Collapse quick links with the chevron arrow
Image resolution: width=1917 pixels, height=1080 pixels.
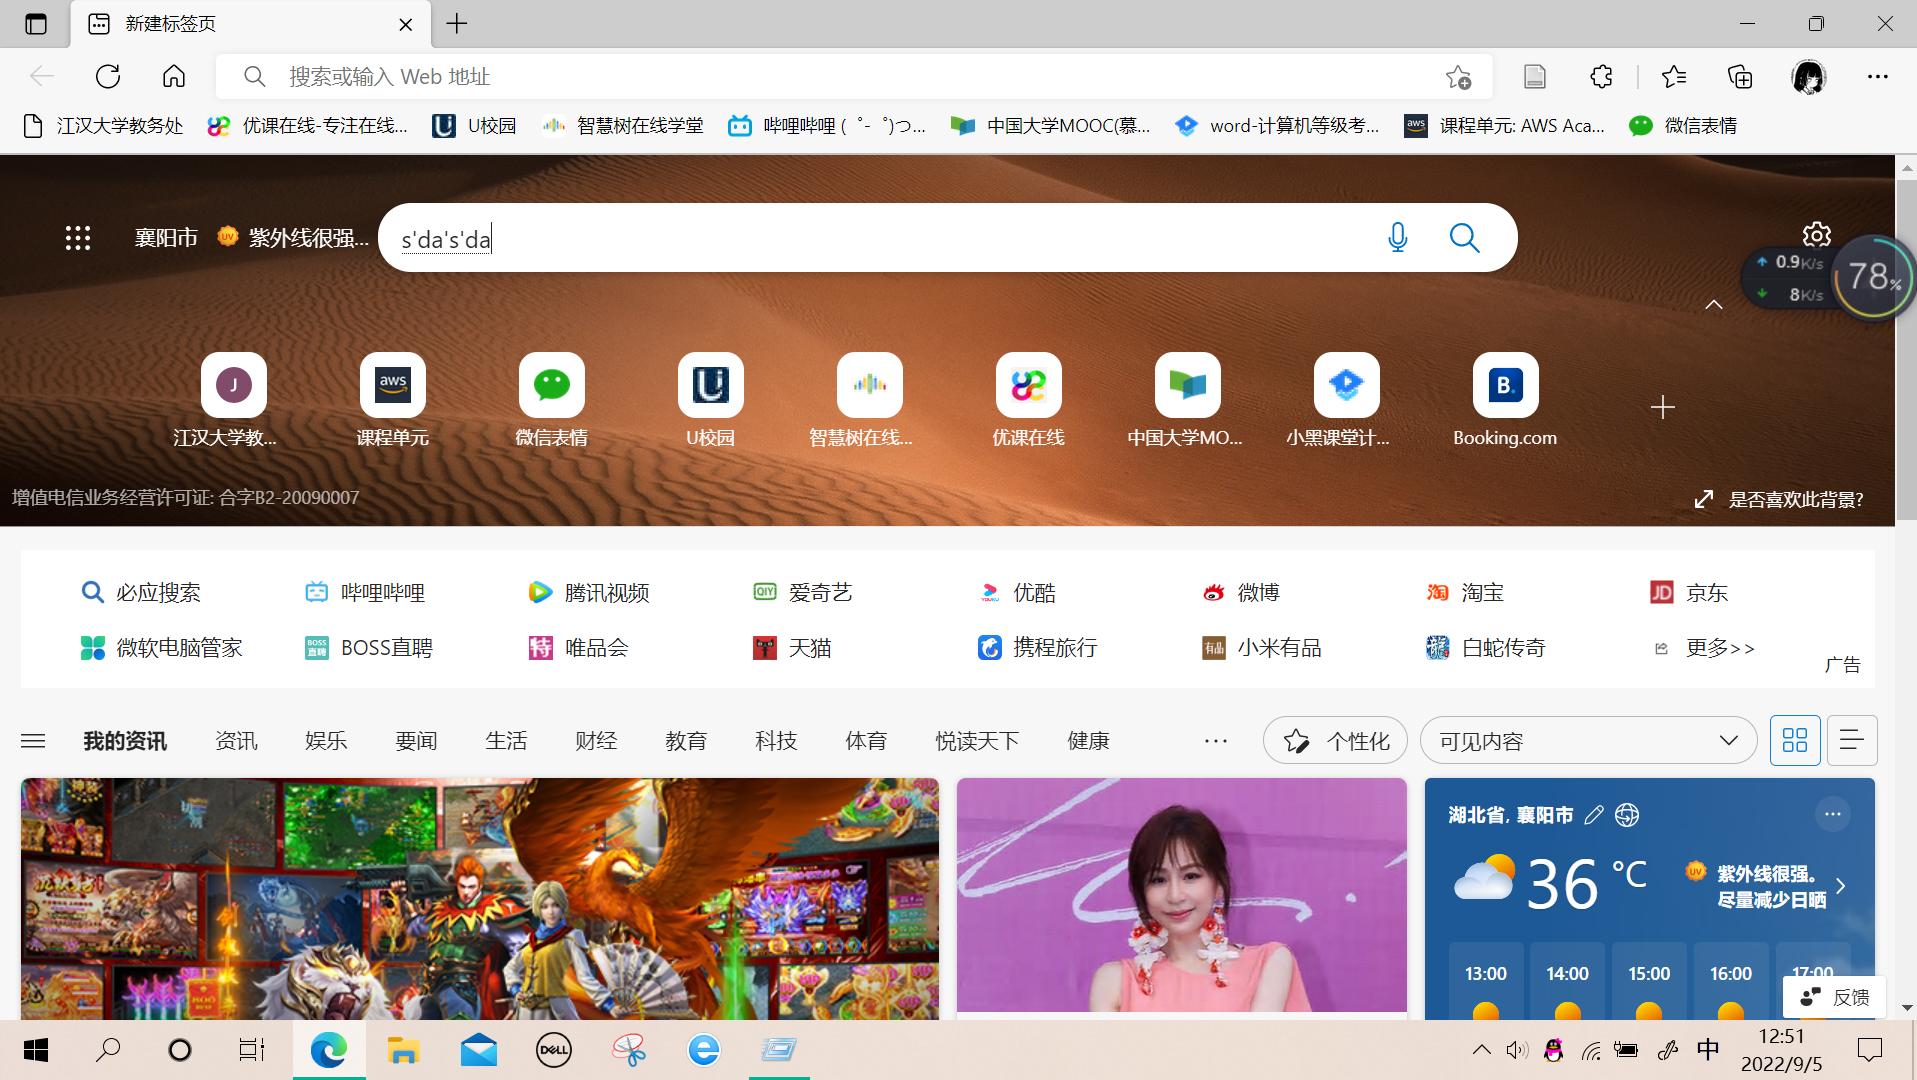point(1712,303)
